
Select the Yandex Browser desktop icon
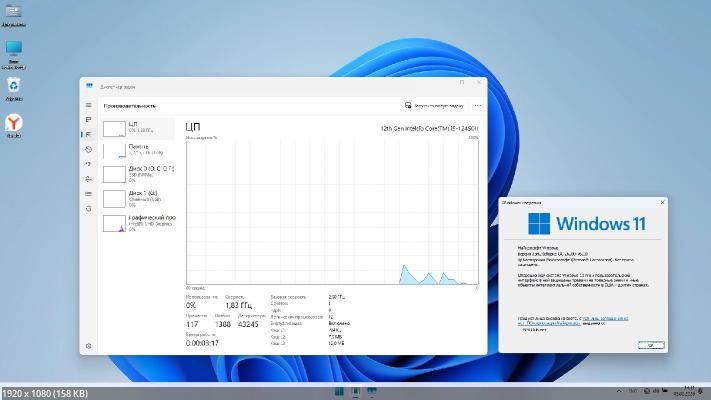(x=14, y=124)
